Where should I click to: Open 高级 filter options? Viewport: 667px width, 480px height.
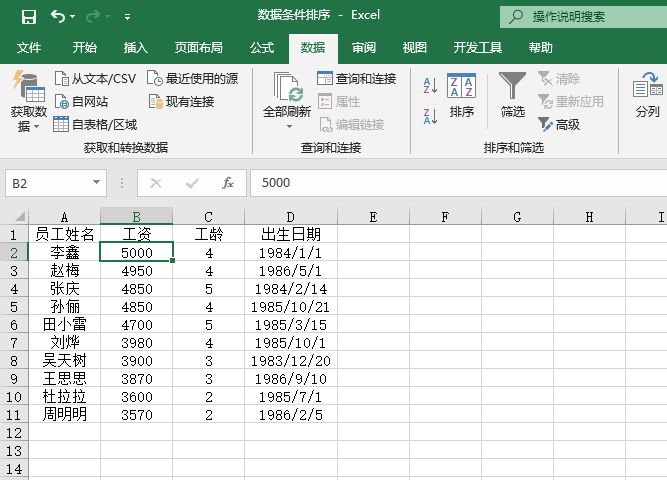(559, 125)
